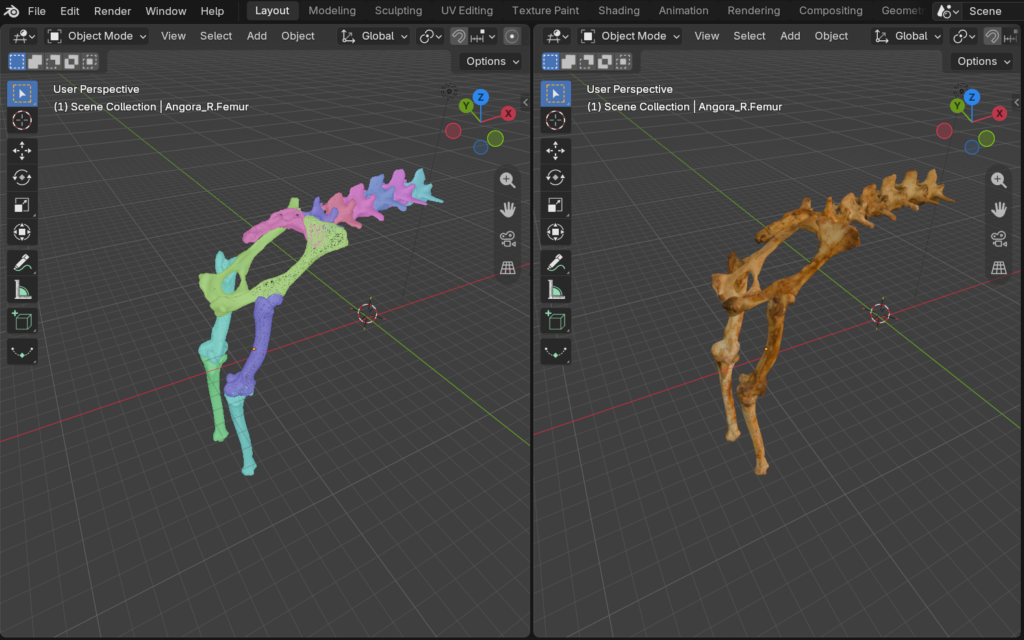Viewport: 1024px width, 640px height.
Task: Select the Annotate tool in left viewport
Action: point(22,263)
